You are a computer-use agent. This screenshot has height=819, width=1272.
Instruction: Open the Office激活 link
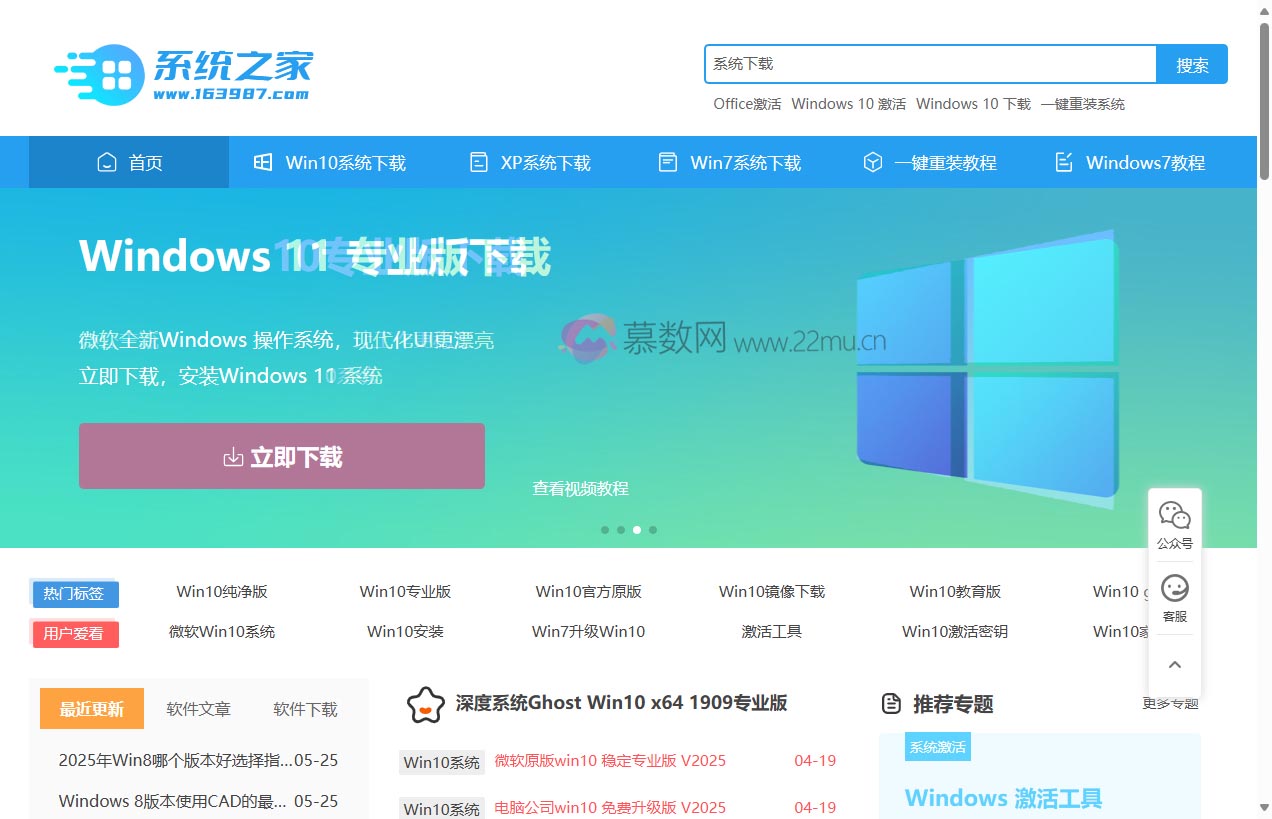point(747,103)
